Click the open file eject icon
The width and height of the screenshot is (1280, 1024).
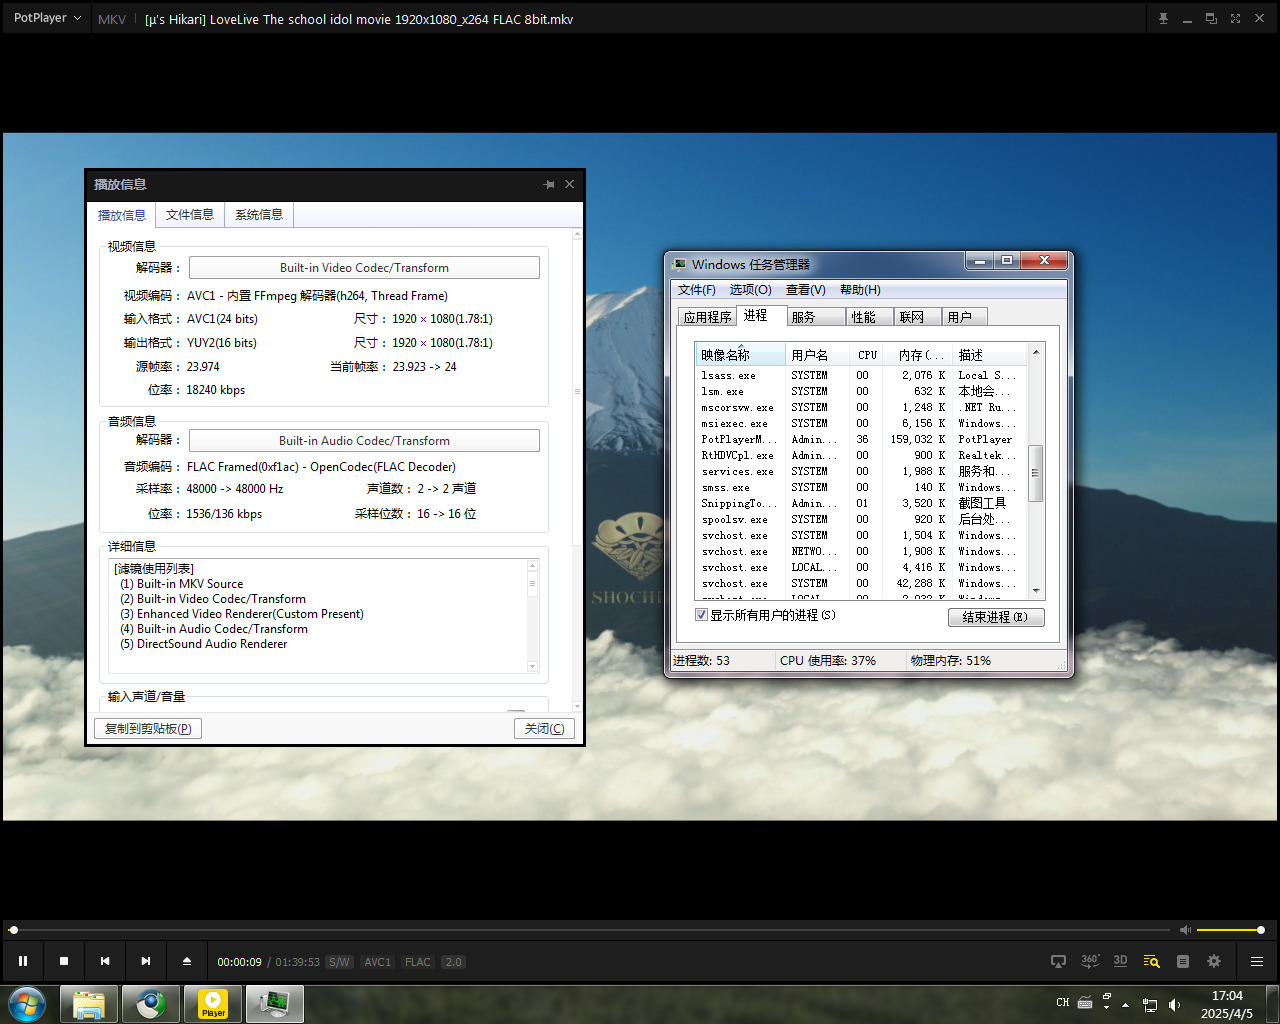coord(187,961)
